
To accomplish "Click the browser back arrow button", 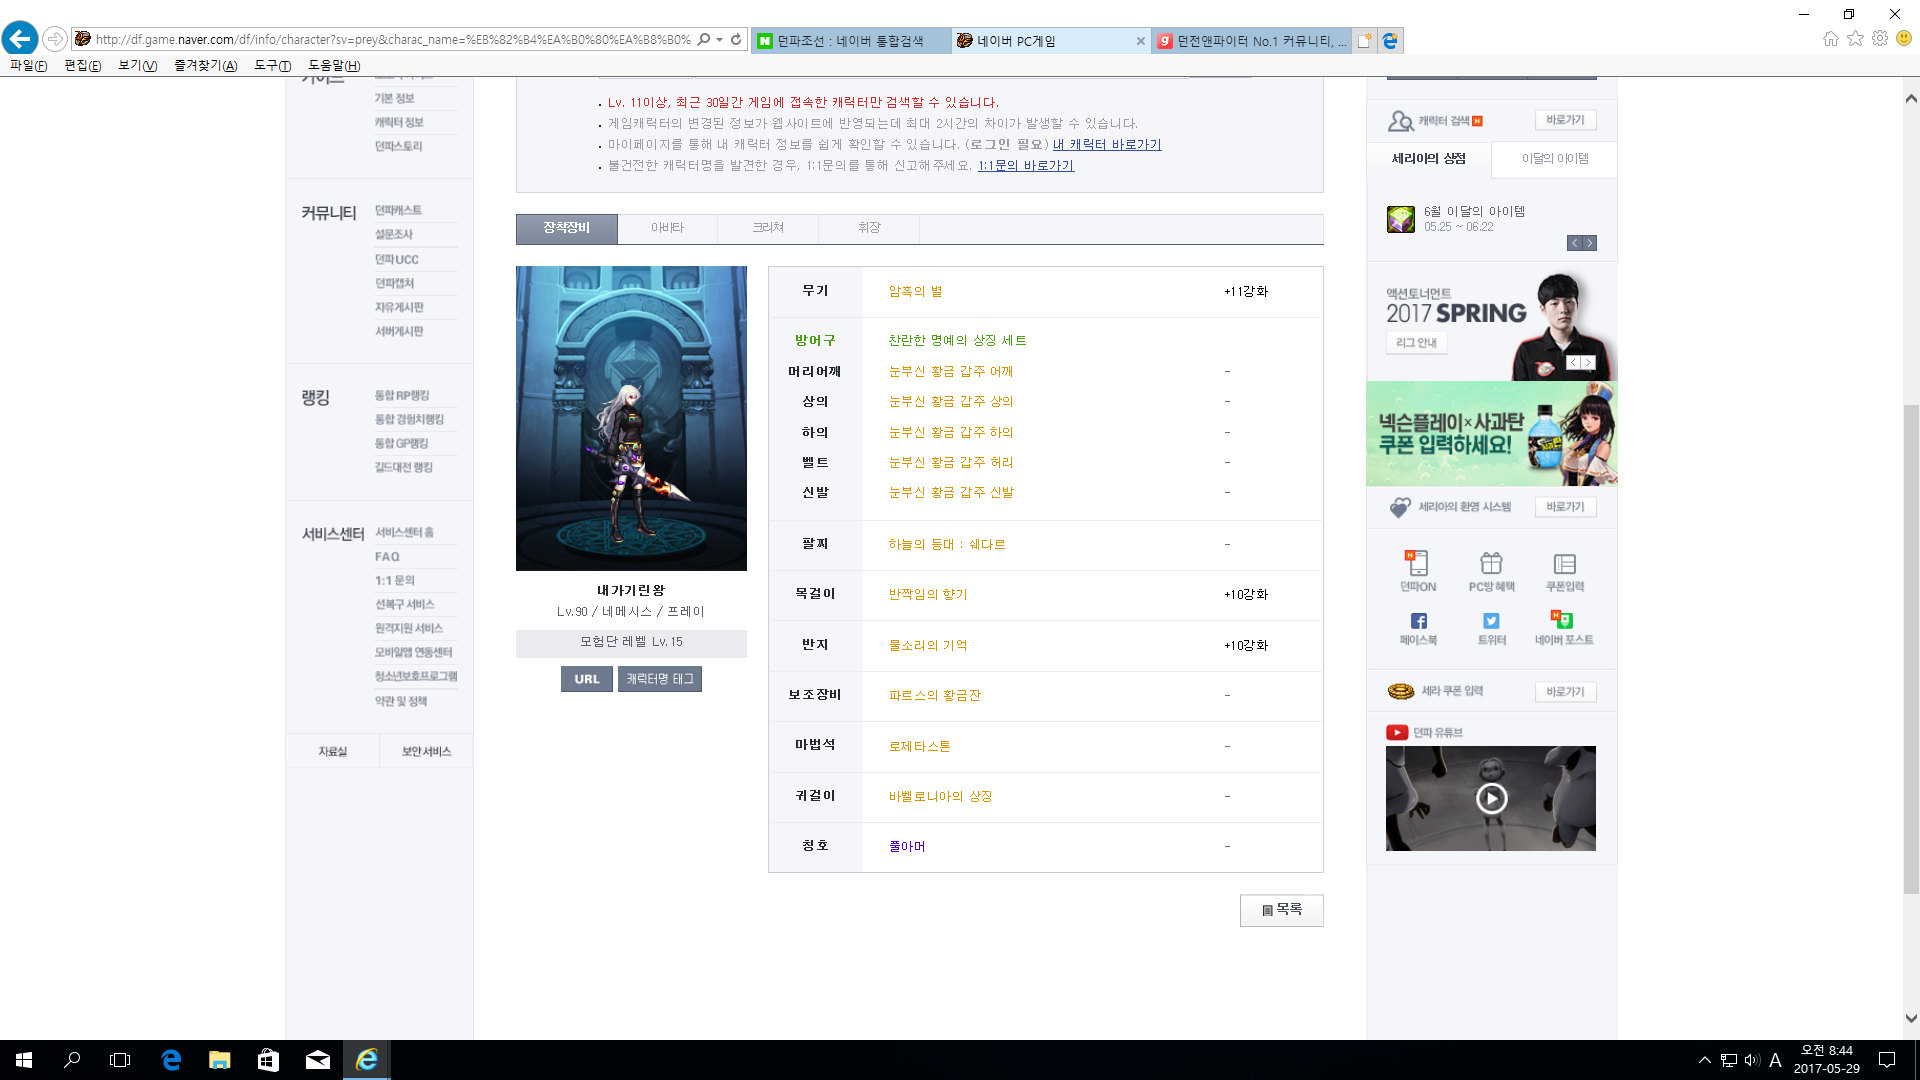I will coord(20,39).
